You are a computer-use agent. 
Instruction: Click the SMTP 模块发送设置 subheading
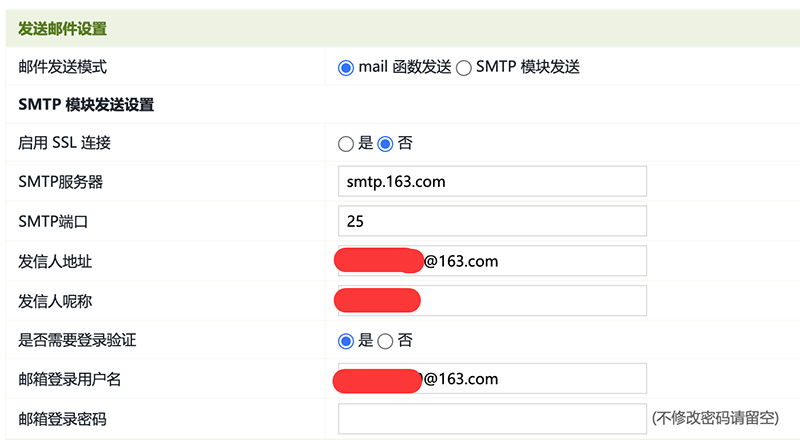tap(86, 104)
